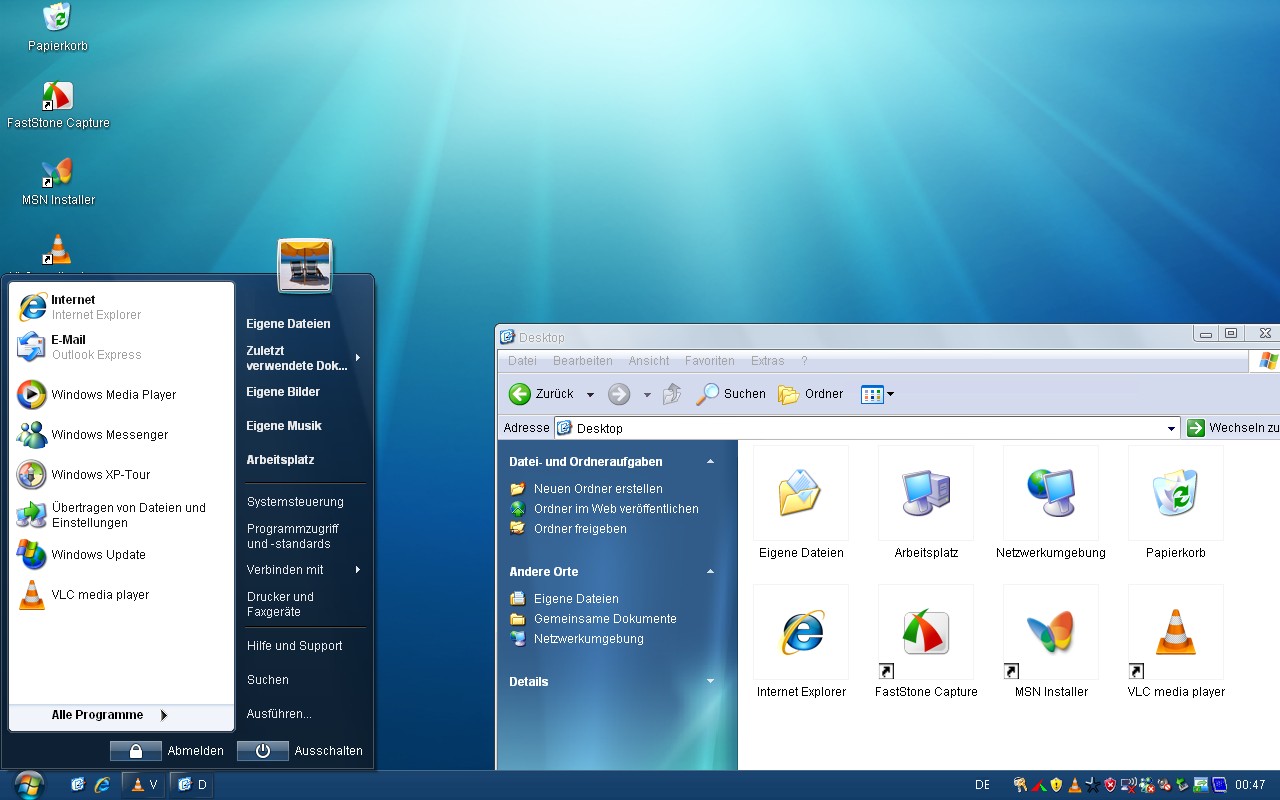Expand the Verbinden mit submenu
The image size is (1280, 800).
303,570
